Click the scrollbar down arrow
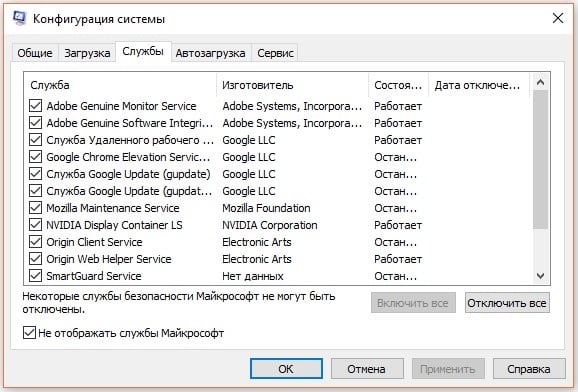This screenshot has height=392, width=578. tap(540, 276)
